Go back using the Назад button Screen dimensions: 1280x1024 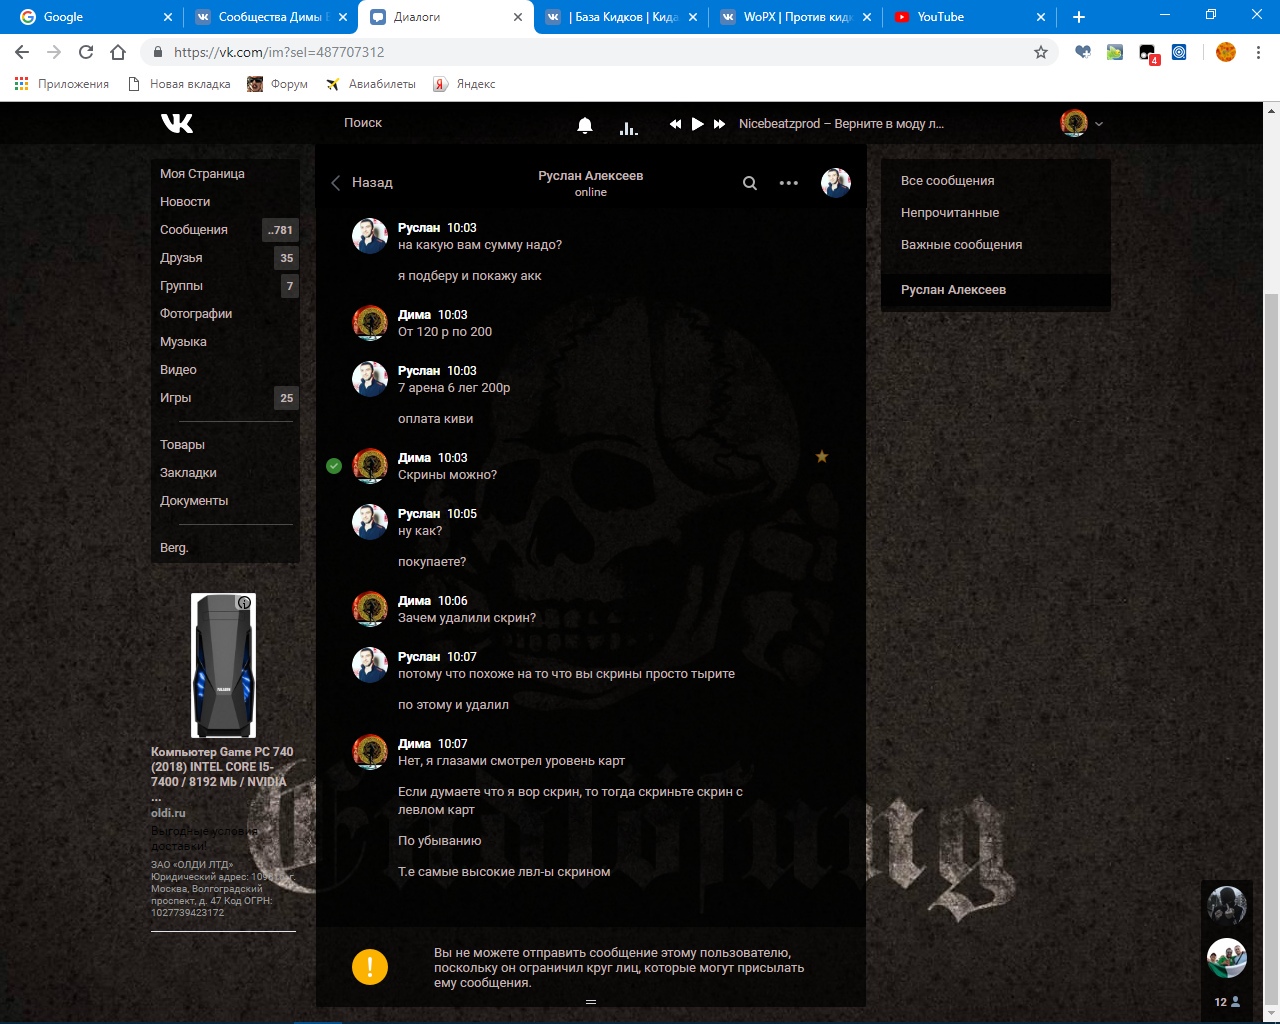click(362, 182)
